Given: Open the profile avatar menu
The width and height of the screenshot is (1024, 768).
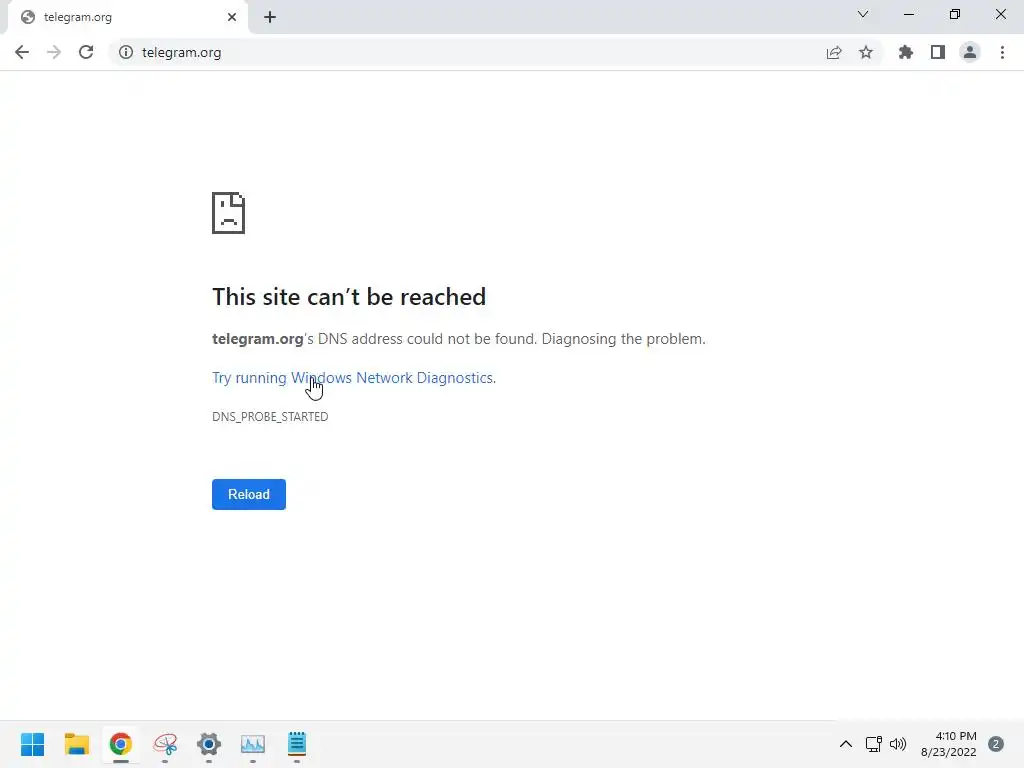Looking at the screenshot, I should (970, 52).
